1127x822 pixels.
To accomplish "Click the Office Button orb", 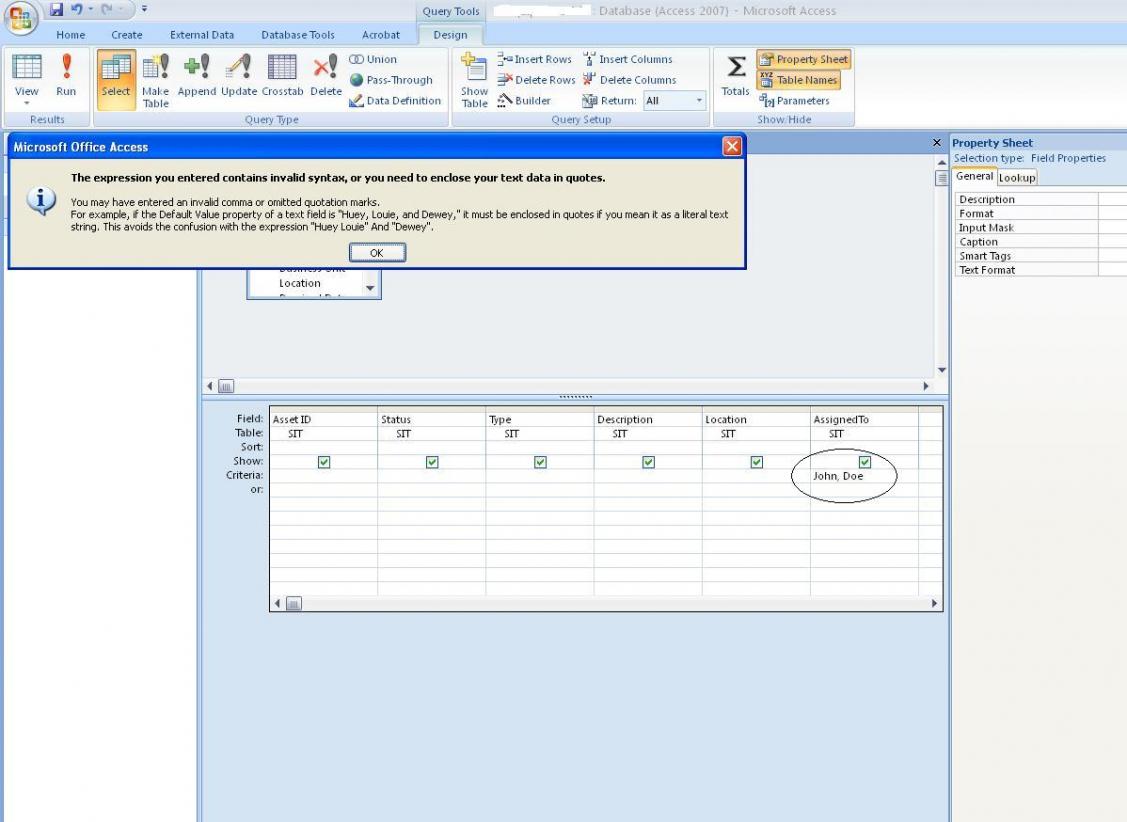I will coord(21,17).
